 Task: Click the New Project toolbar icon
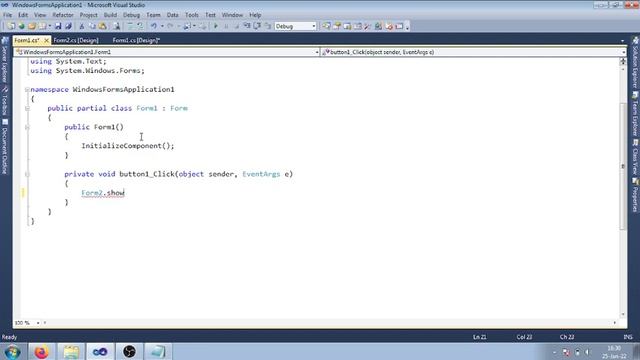[11, 26]
